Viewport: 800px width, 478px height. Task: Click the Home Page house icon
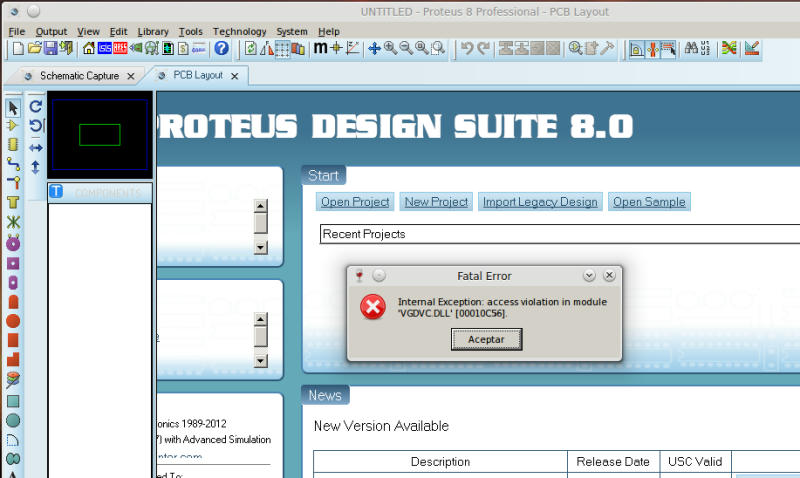pos(89,48)
